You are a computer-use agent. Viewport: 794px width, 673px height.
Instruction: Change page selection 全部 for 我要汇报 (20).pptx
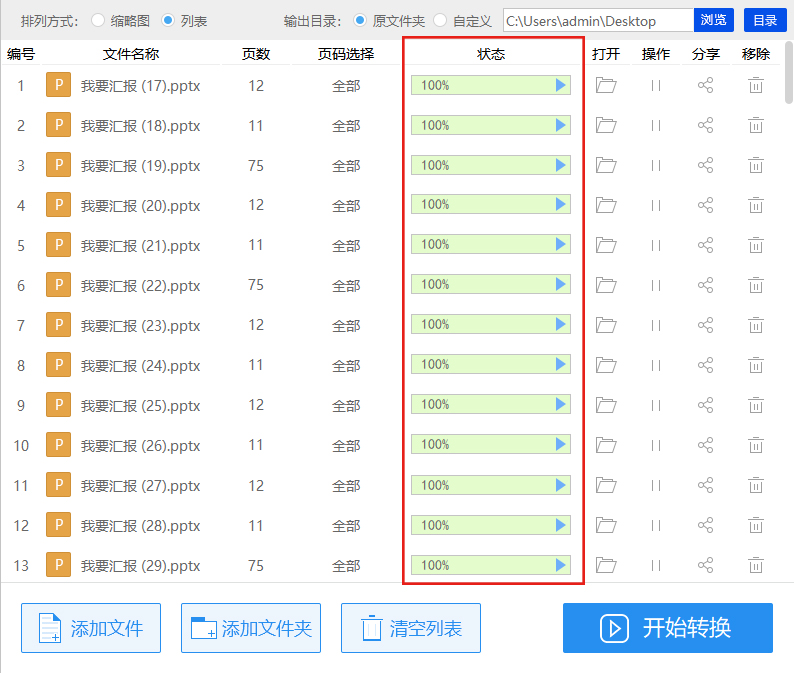346,206
